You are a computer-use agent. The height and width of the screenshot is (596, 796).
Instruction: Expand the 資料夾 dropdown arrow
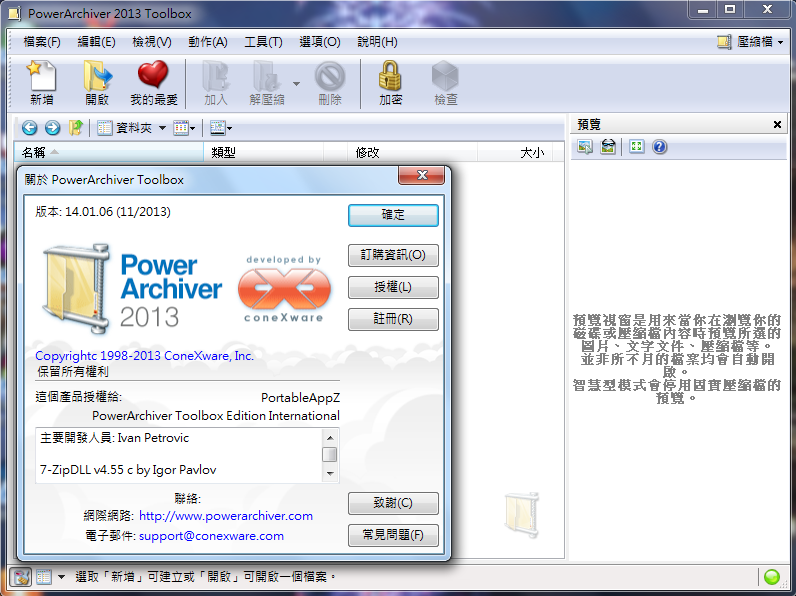(x=162, y=128)
